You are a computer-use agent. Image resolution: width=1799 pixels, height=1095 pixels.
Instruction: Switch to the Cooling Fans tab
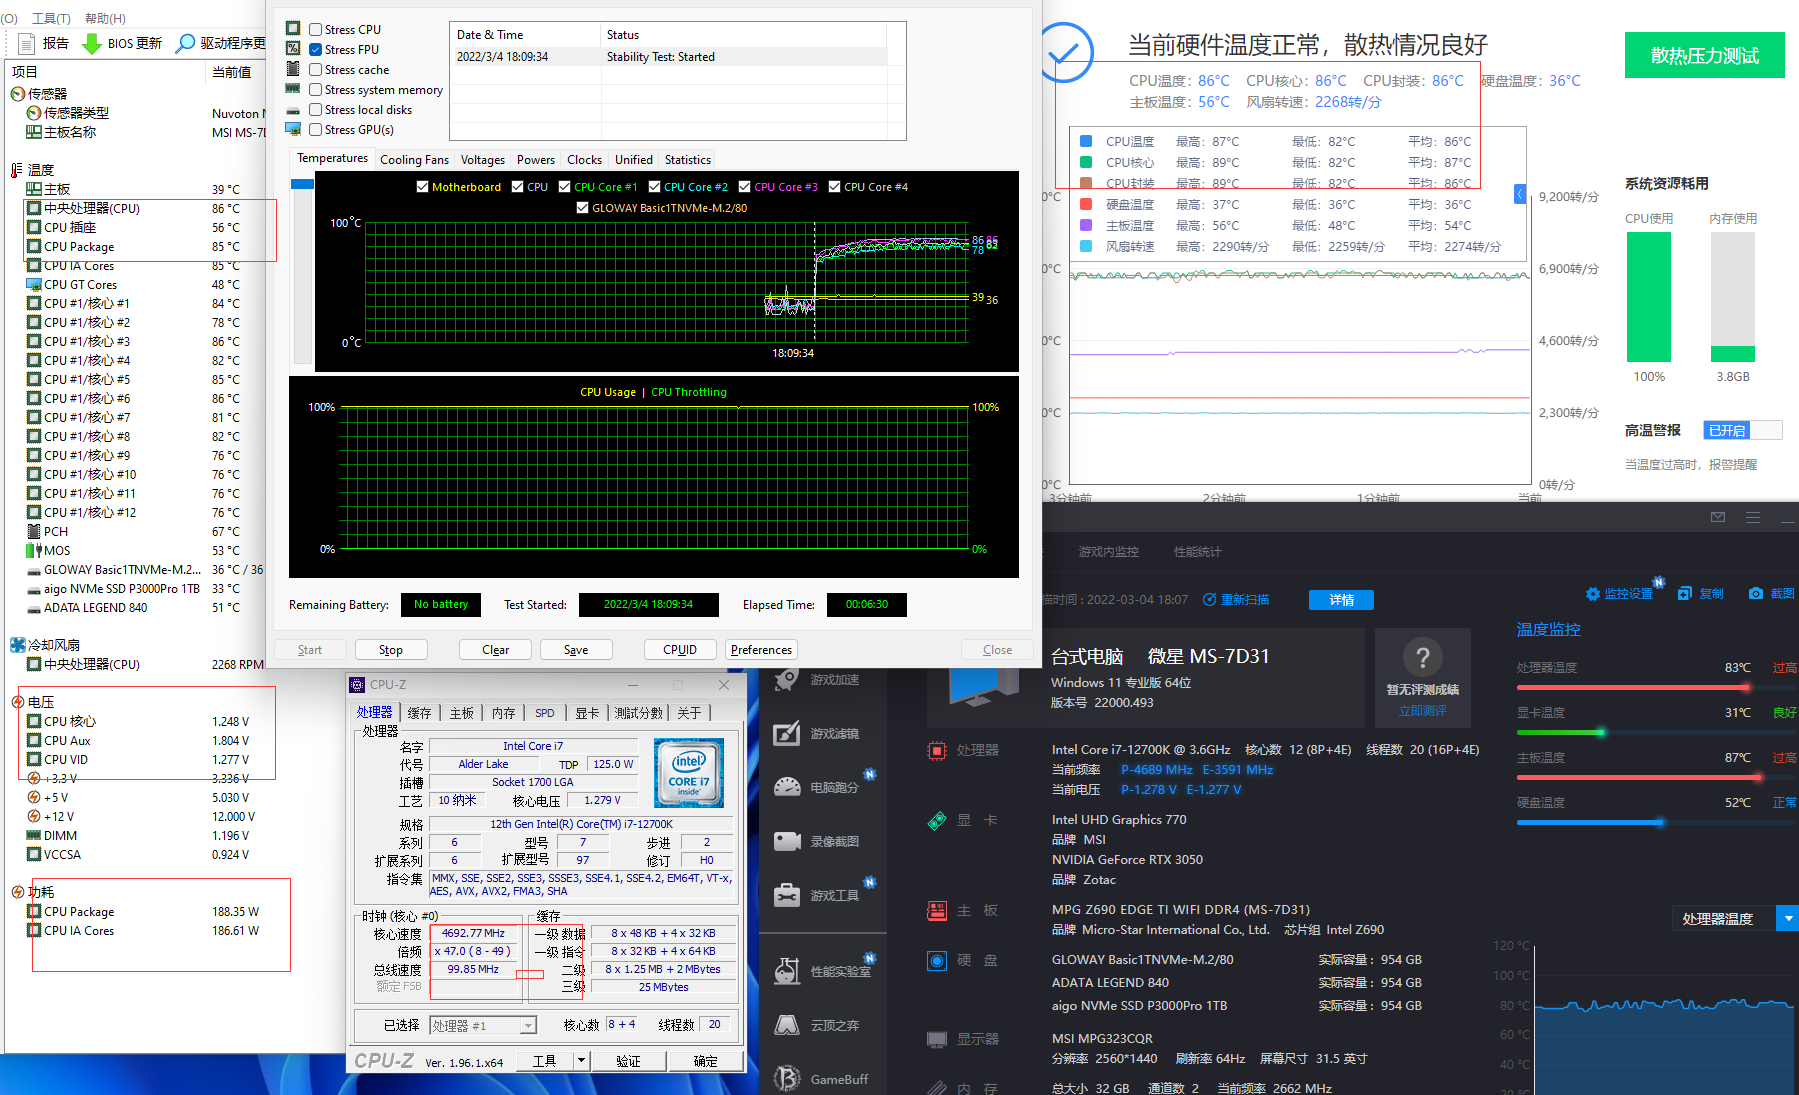pos(414,160)
